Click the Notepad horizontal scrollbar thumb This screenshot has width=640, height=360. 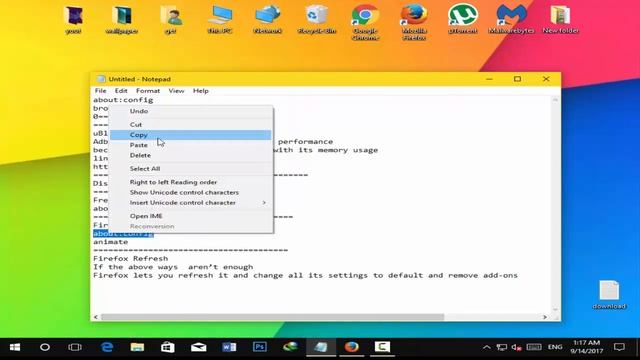[272, 317]
